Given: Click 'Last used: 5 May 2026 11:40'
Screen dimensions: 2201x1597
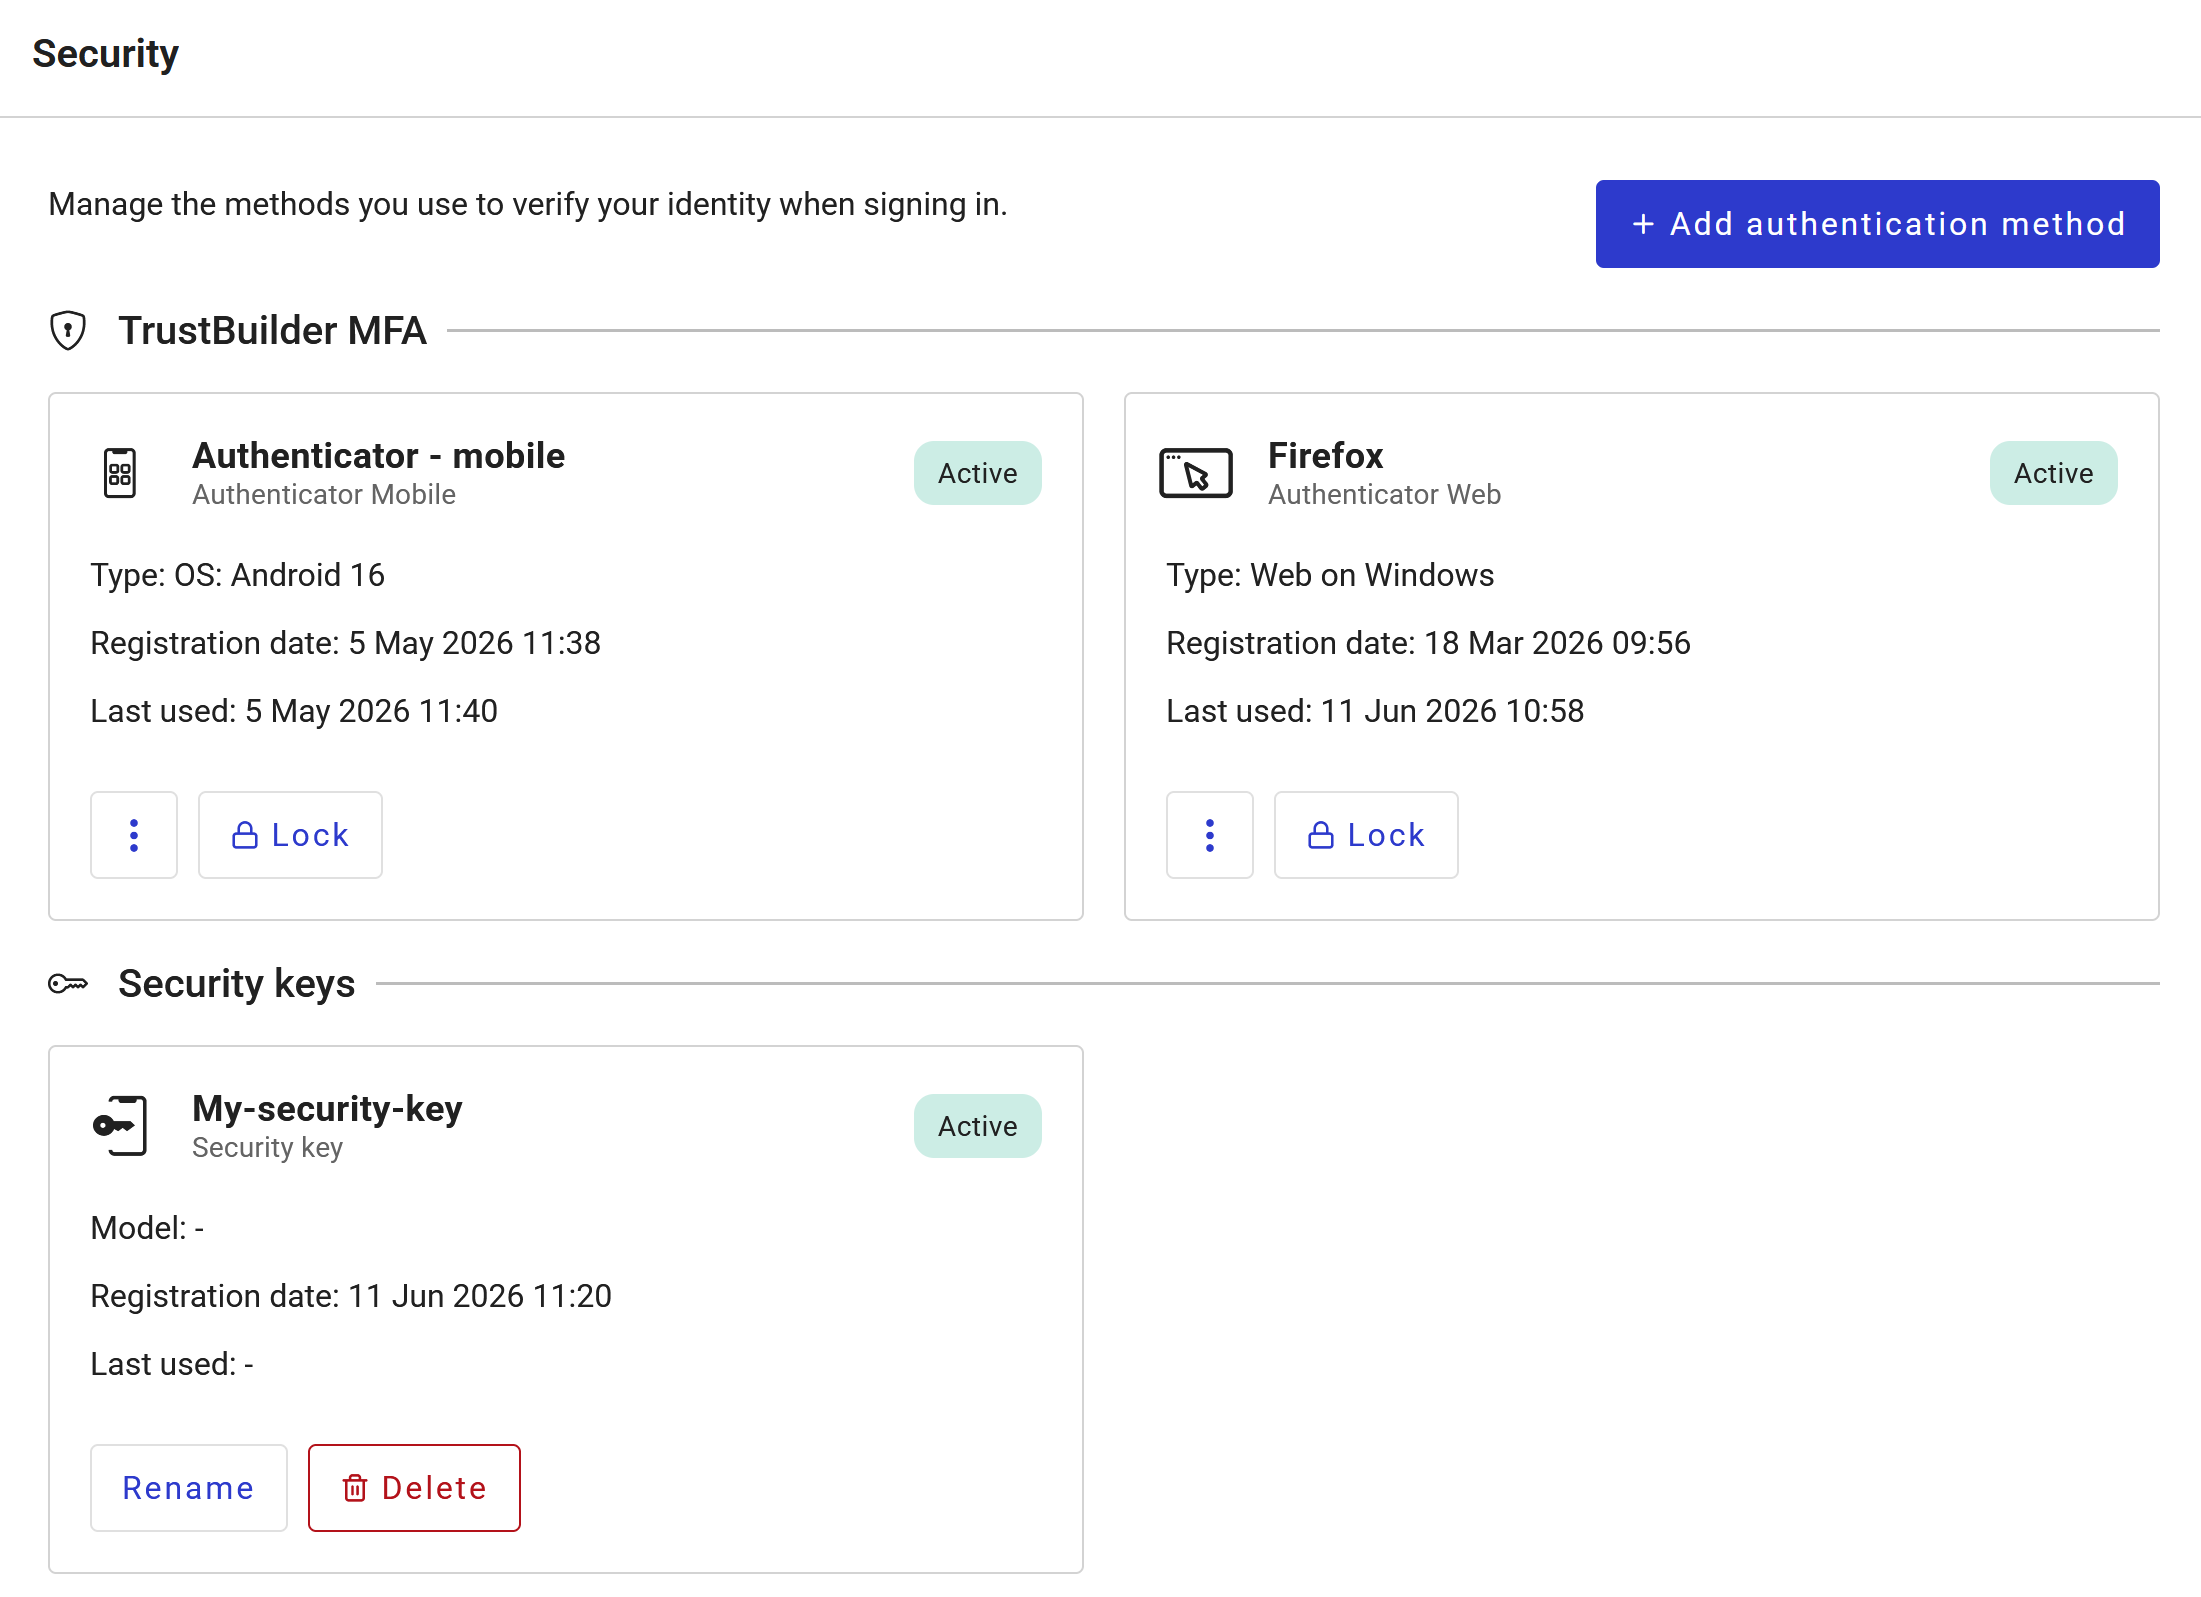Looking at the screenshot, I should (x=294, y=711).
